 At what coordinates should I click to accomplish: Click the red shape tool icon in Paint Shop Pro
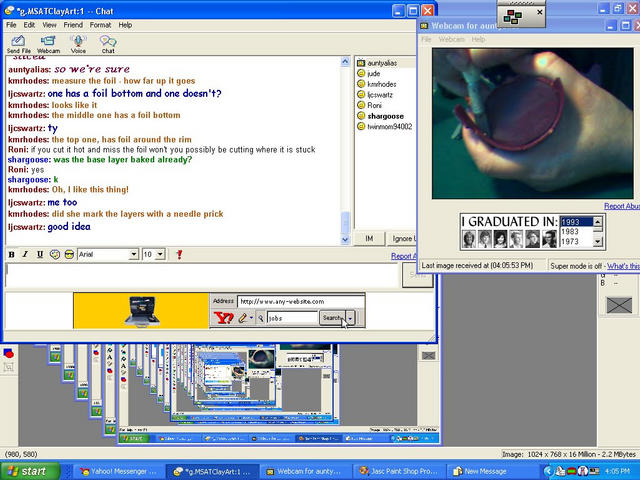[8, 353]
